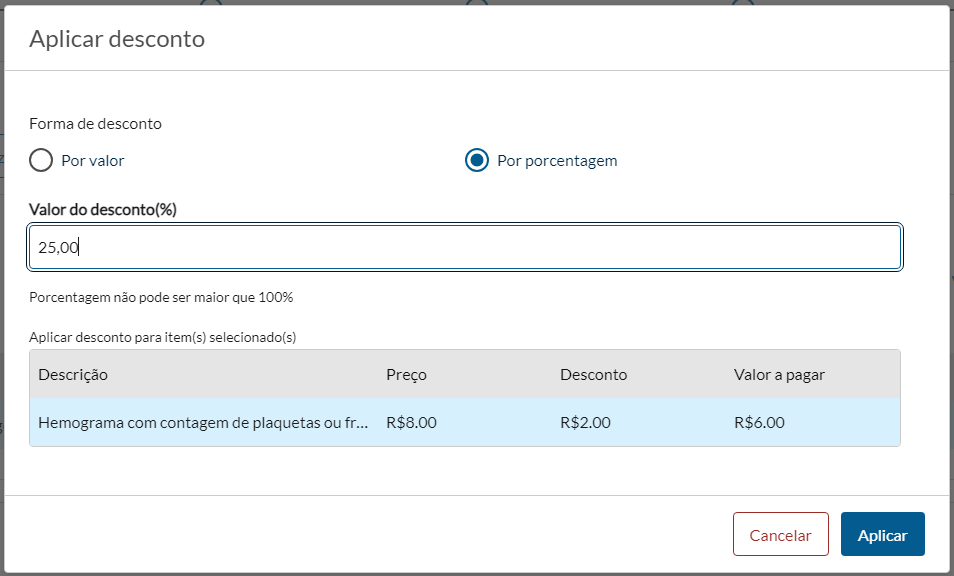Select the Hemograma item description cell
The image size is (954, 576).
[x=204, y=422]
